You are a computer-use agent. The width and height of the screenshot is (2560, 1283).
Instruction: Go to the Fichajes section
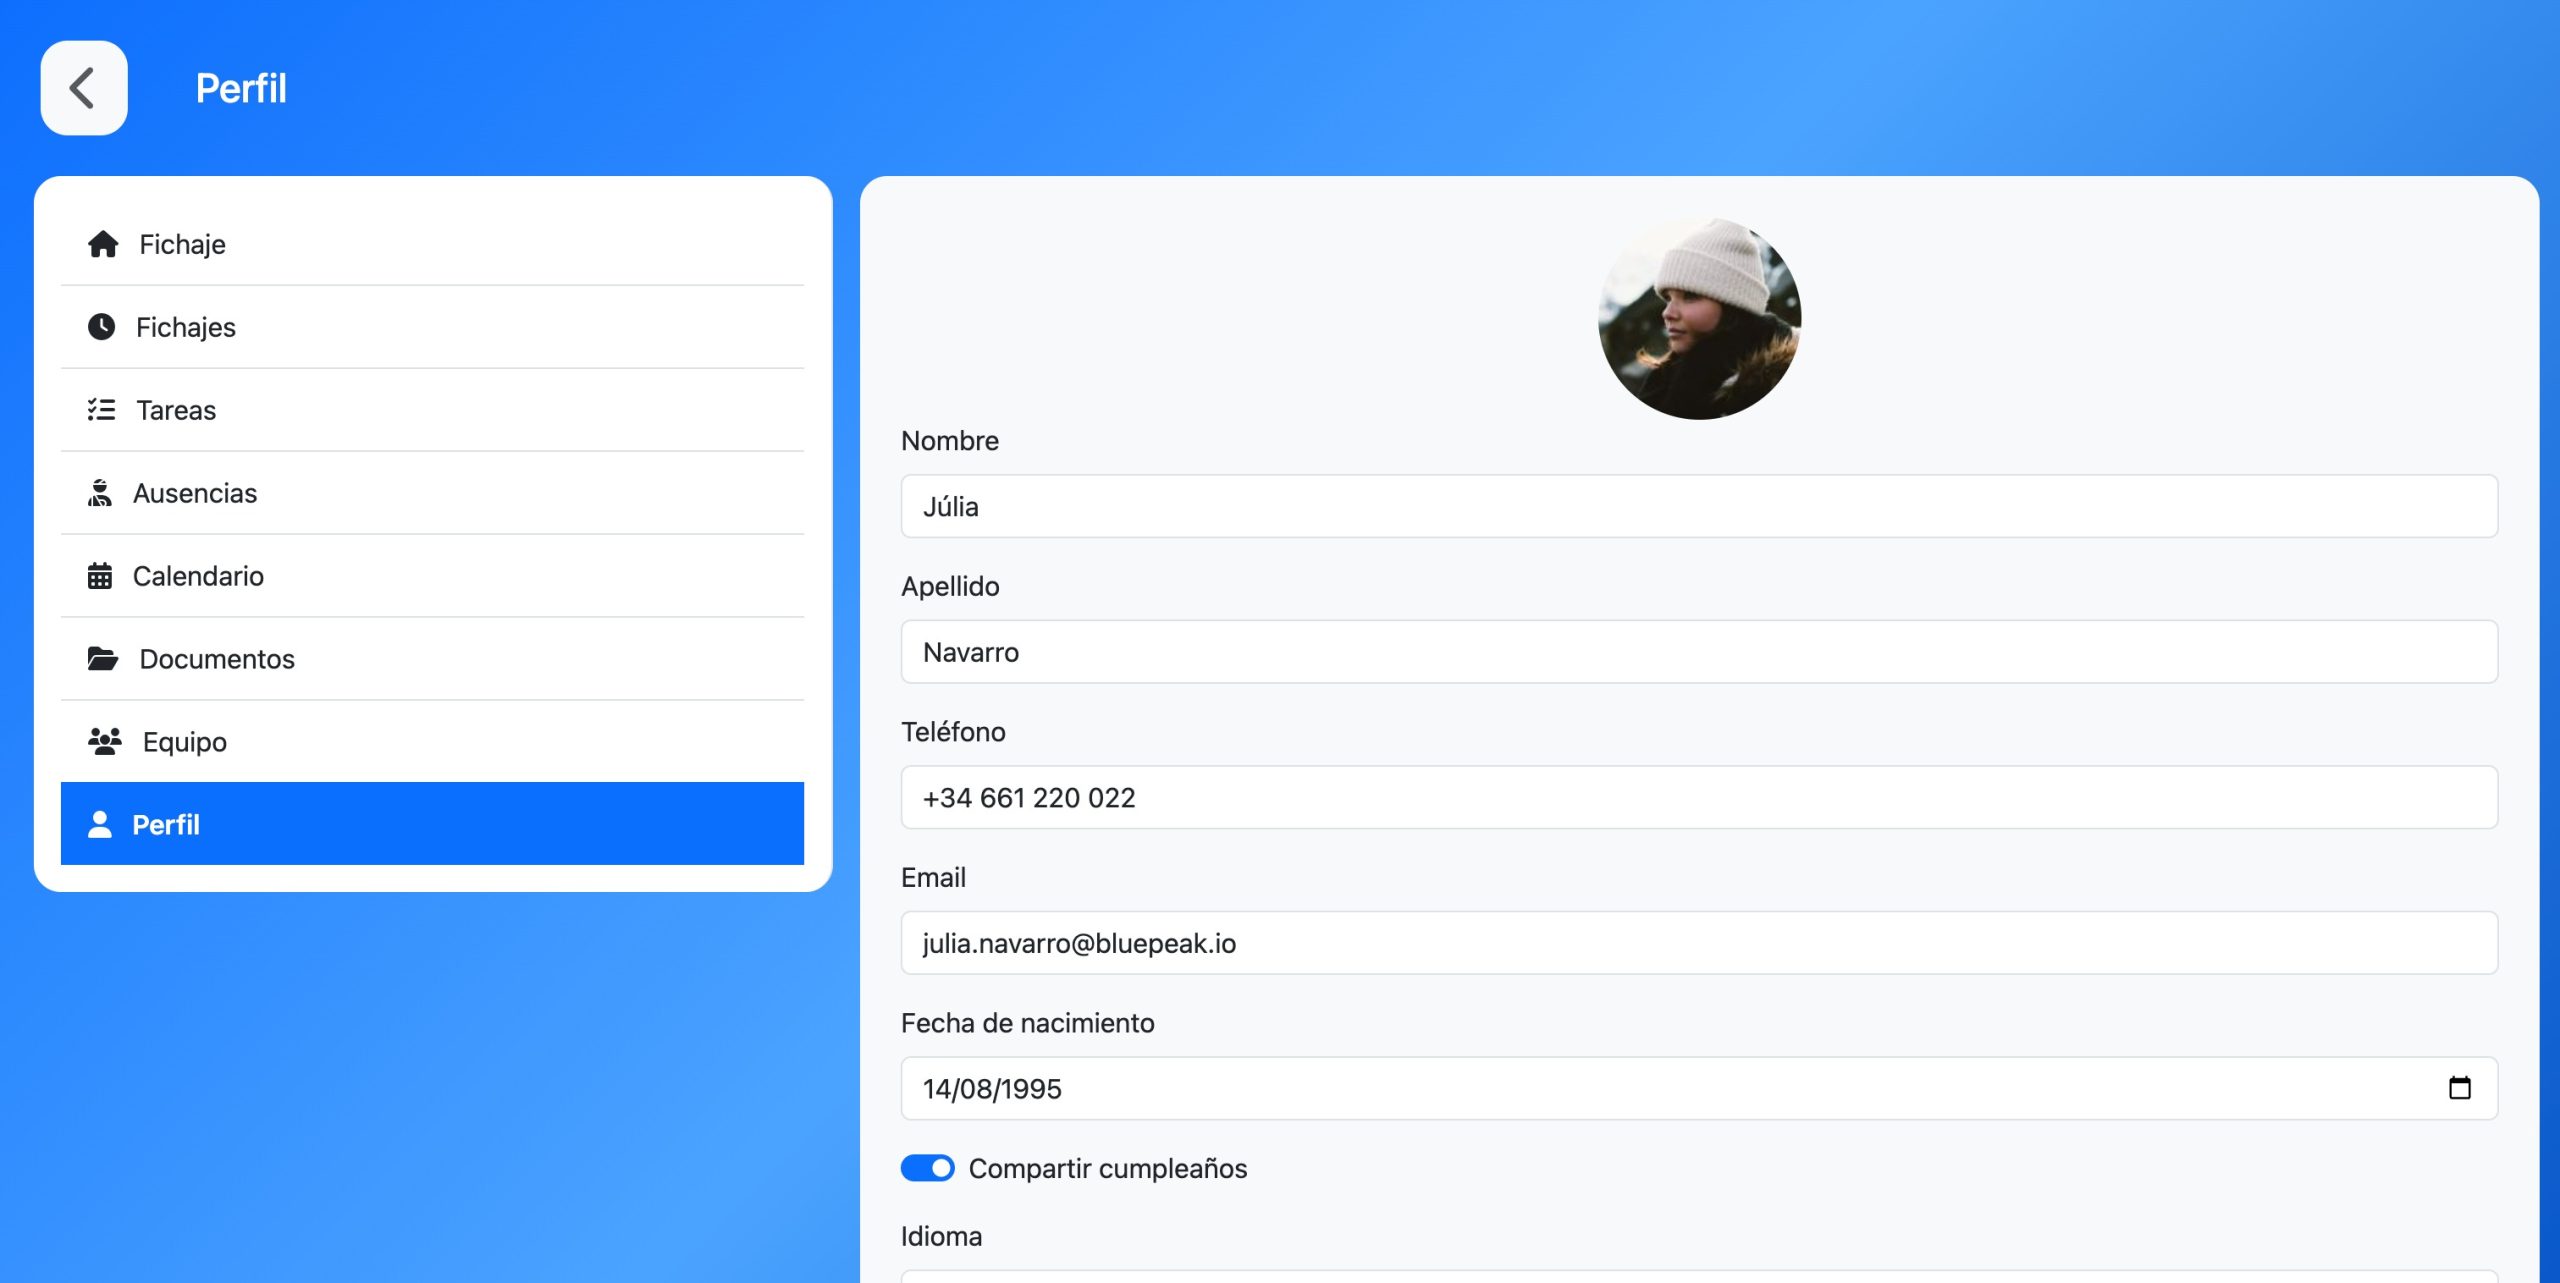(432, 327)
